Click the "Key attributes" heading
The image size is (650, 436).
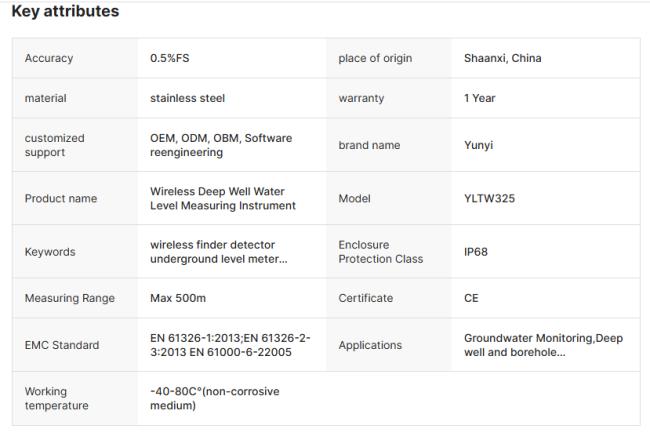(65, 12)
